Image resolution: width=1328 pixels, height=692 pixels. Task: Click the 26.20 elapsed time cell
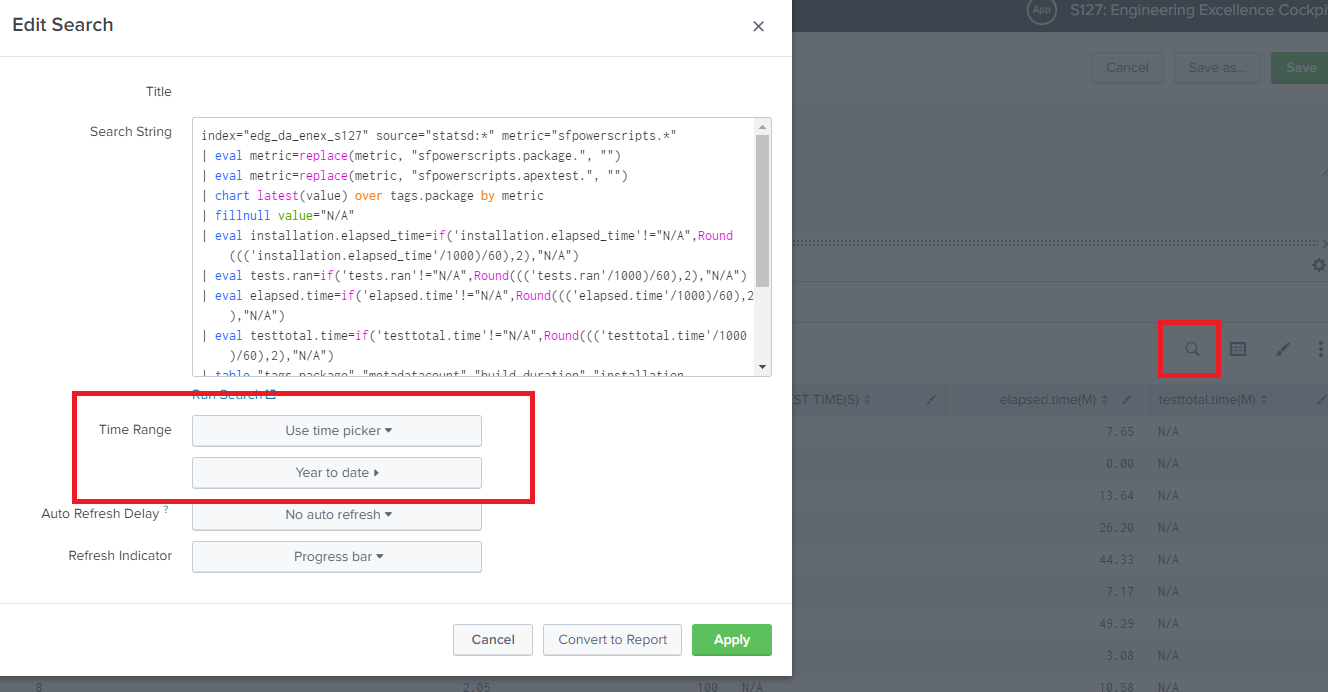click(x=1116, y=528)
